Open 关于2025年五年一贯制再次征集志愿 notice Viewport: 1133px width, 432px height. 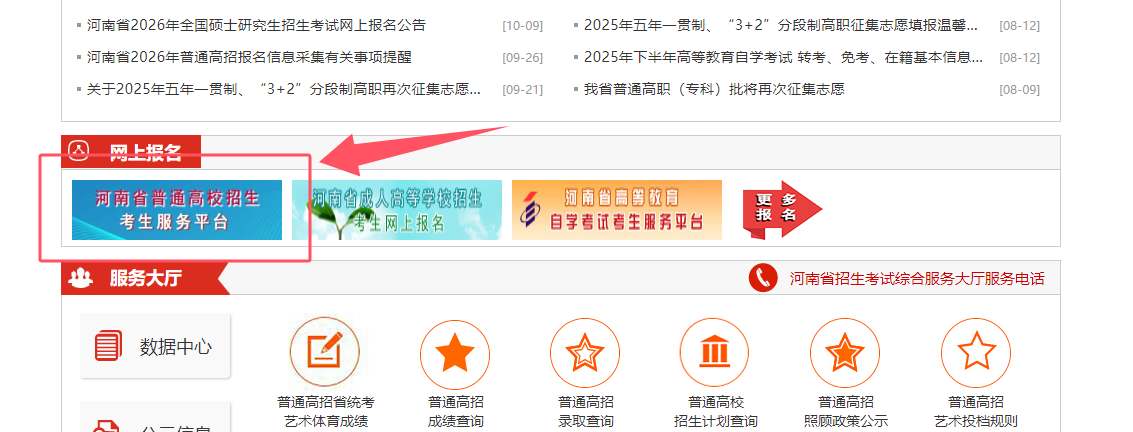[284, 90]
